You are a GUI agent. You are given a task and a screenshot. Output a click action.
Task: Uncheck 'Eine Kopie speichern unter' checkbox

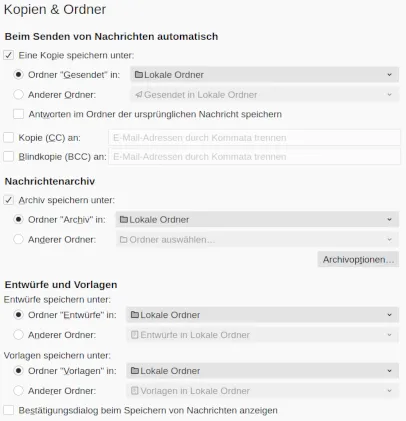[x=8, y=55]
